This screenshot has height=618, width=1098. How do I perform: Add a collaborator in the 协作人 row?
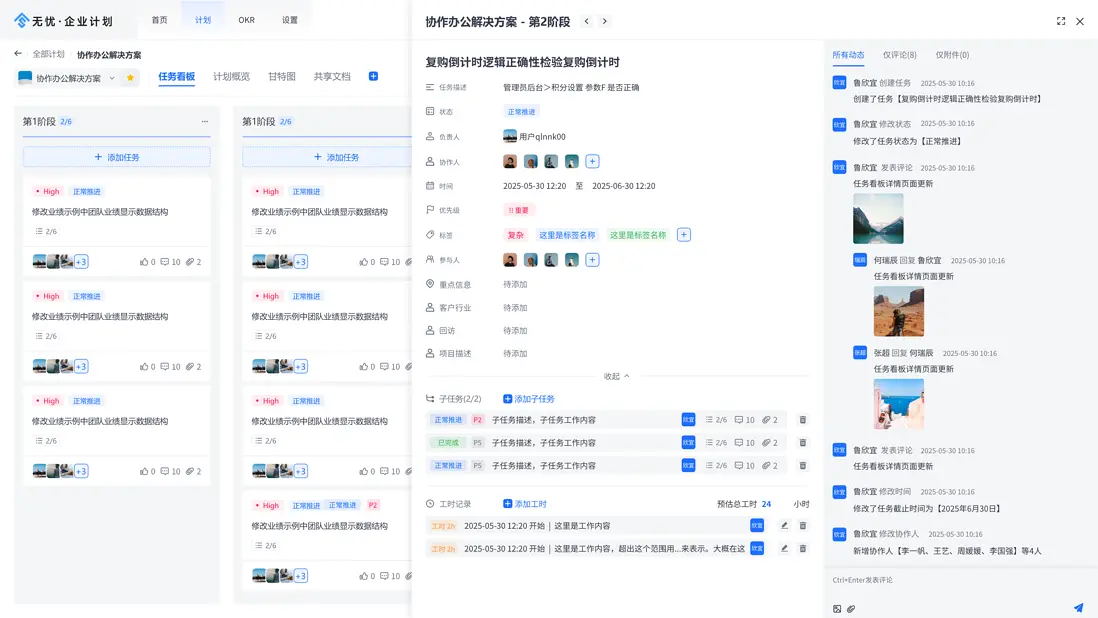click(592, 162)
